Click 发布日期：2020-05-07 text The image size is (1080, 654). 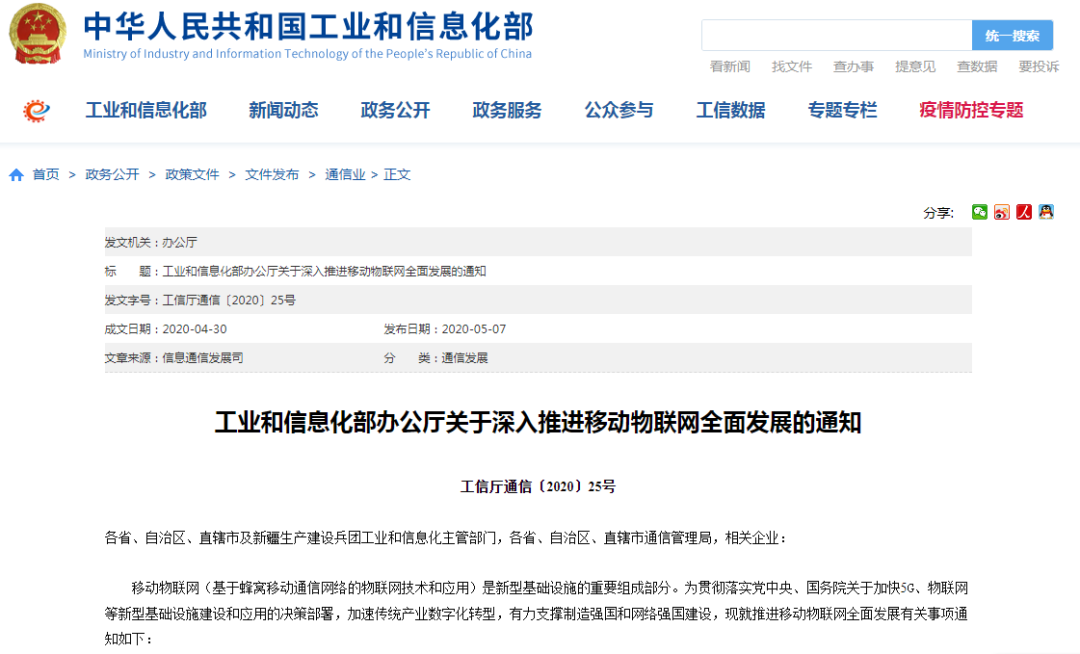[x=445, y=329]
